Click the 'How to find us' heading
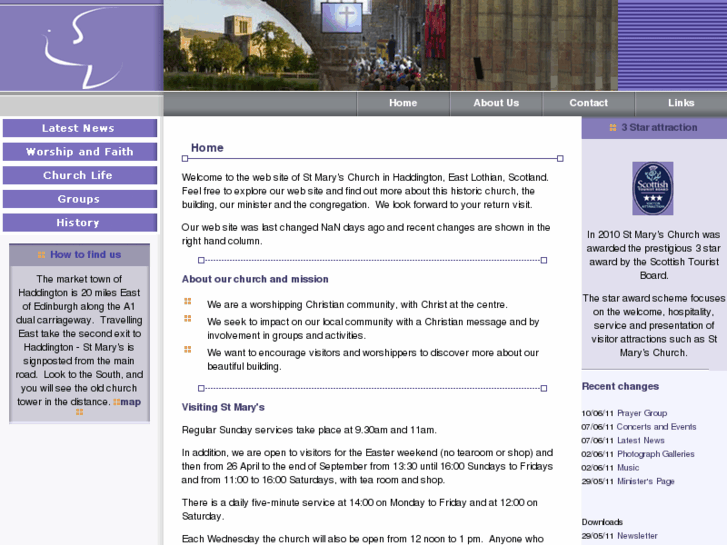Viewport: 727px width, 545px height. tap(85, 255)
